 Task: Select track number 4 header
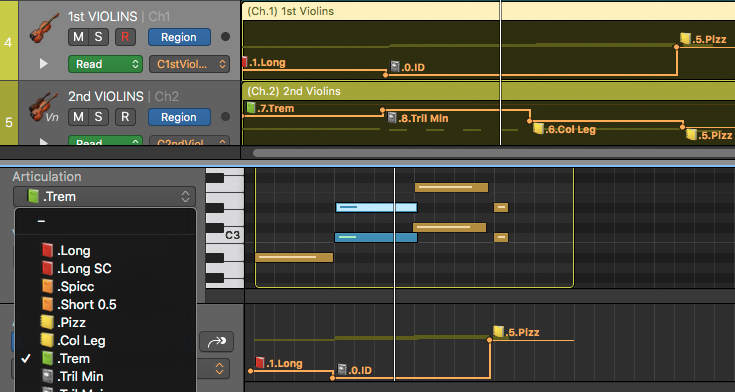coord(9,40)
